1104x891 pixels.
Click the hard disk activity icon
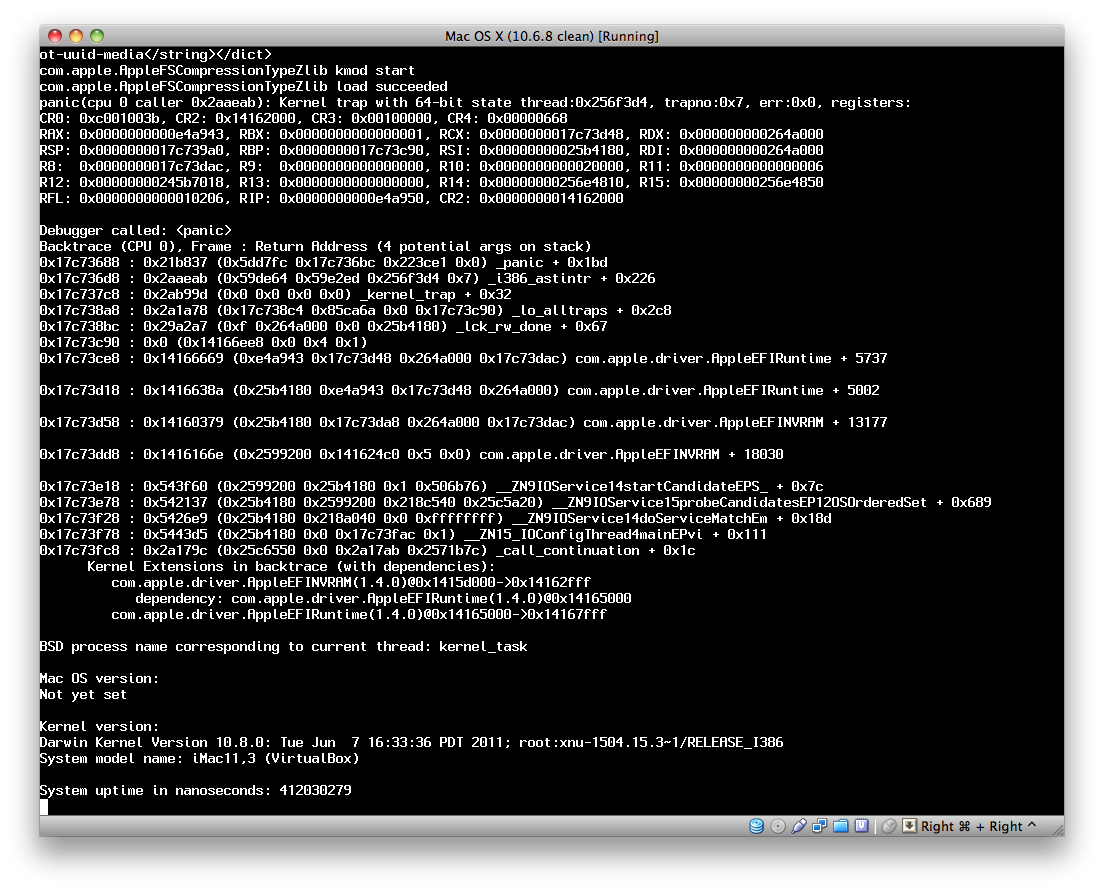[x=757, y=826]
